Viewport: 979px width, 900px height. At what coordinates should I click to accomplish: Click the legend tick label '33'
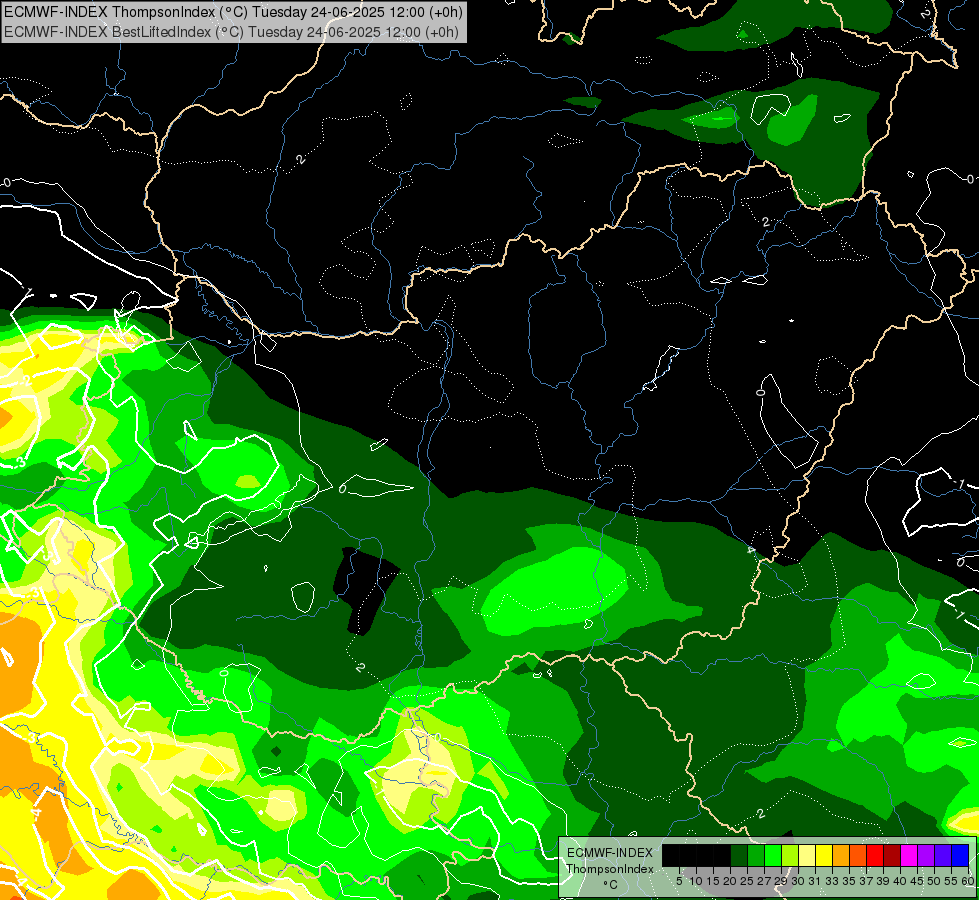pyautogui.click(x=832, y=881)
